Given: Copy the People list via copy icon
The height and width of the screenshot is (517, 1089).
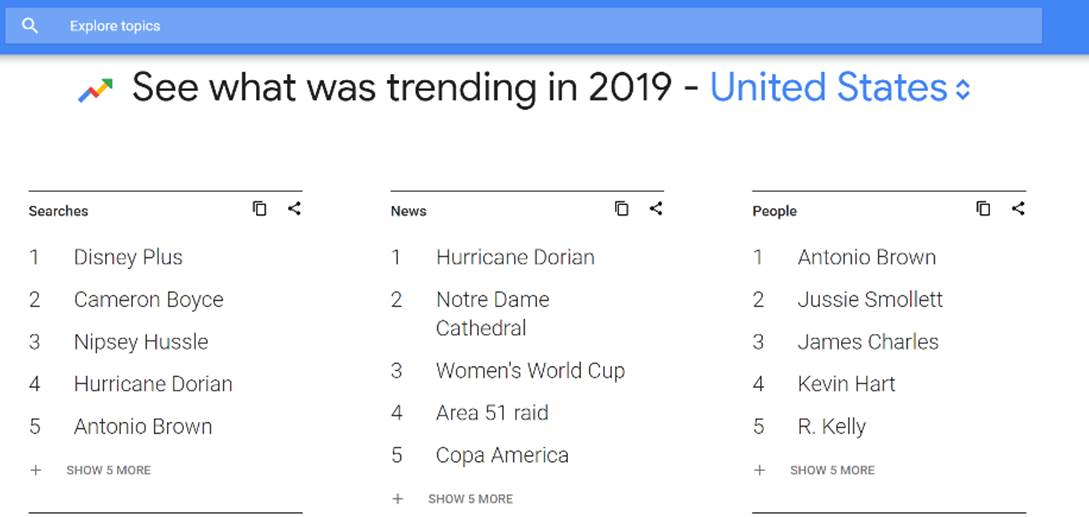Looking at the screenshot, I should [x=984, y=209].
